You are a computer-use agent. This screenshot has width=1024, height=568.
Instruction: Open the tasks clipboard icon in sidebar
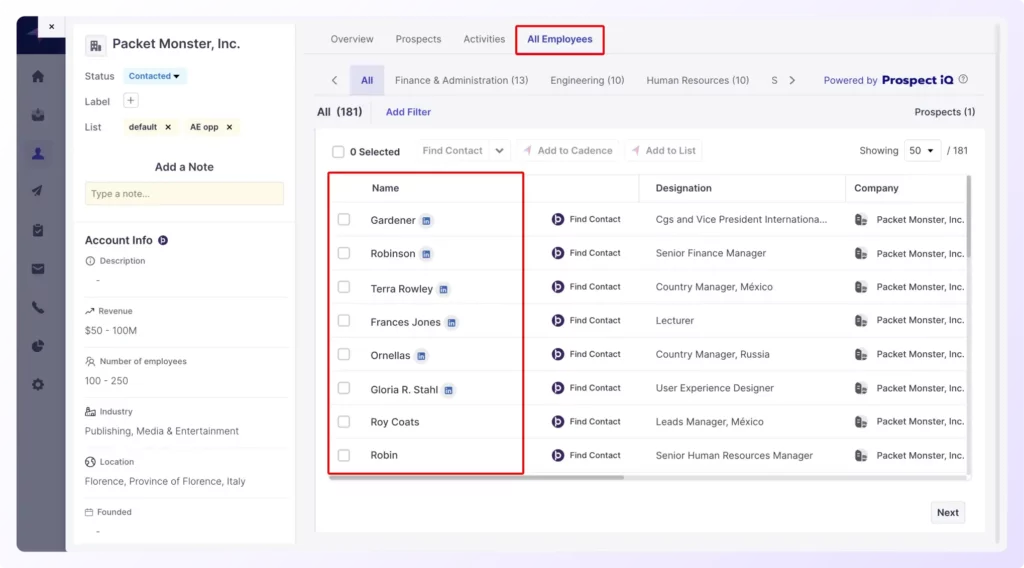click(38, 230)
